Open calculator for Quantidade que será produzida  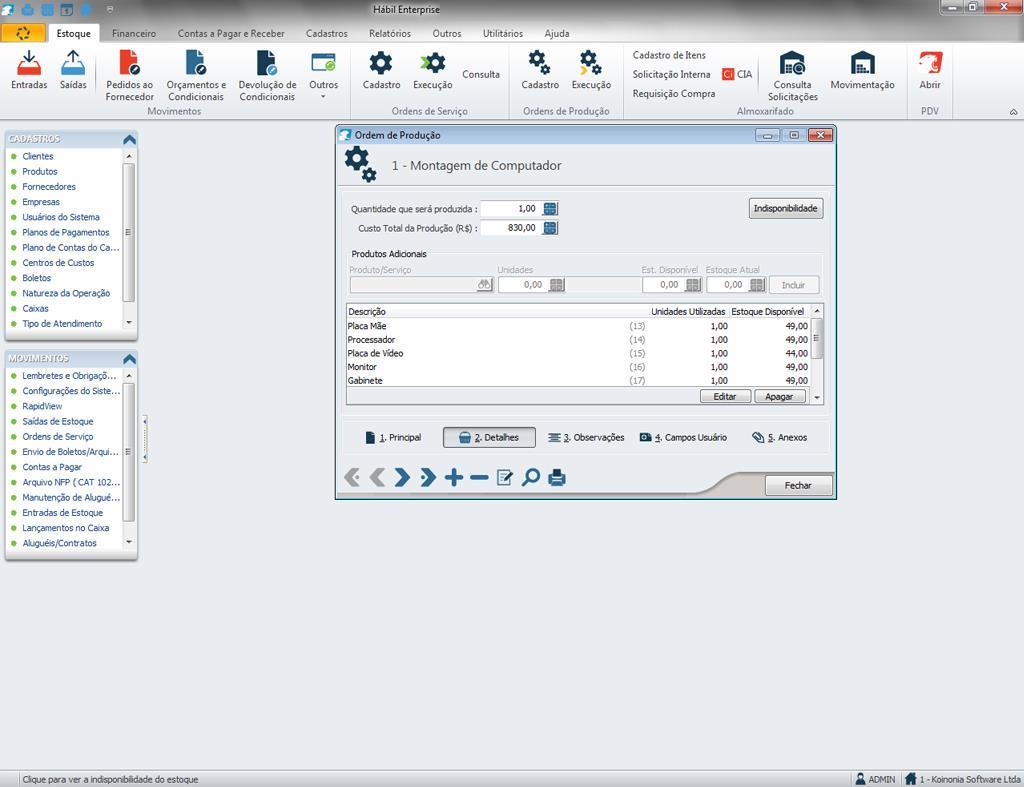(x=550, y=209)
